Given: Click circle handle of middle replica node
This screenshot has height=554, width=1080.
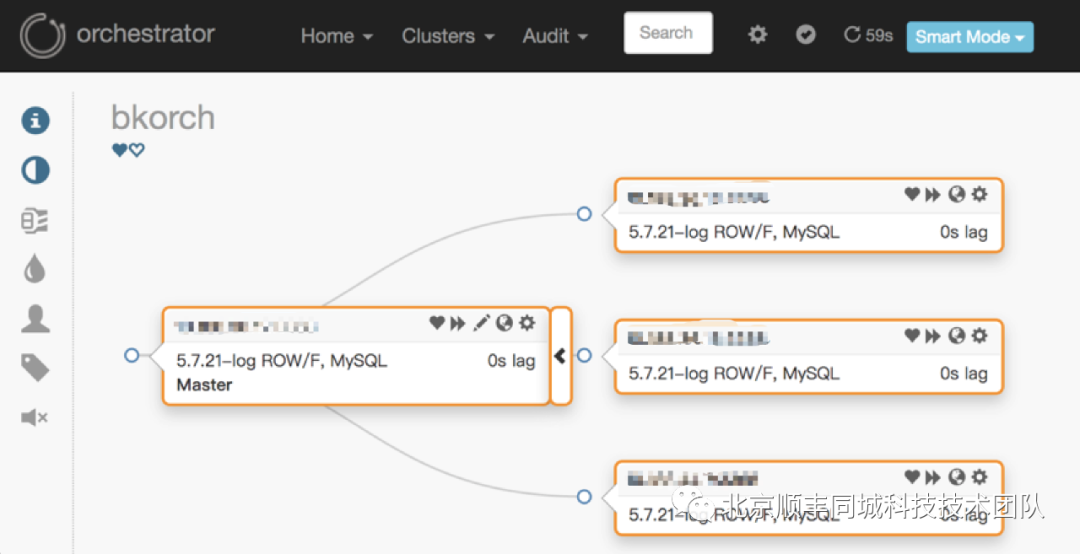Looking at the screenshot, I should coord(584,356).
